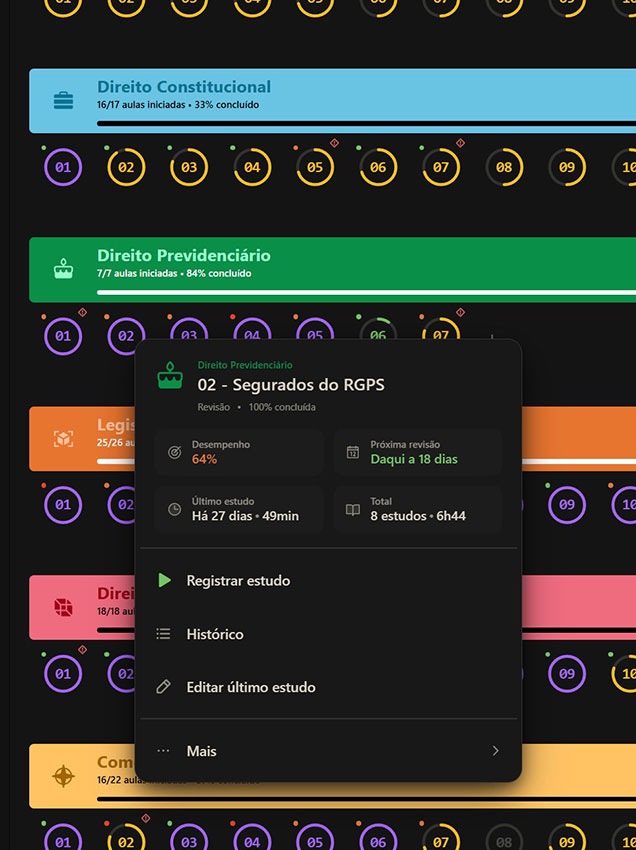
Task: Open lesson 07 circle of Direito Constitucional
Action: (441, 167)
